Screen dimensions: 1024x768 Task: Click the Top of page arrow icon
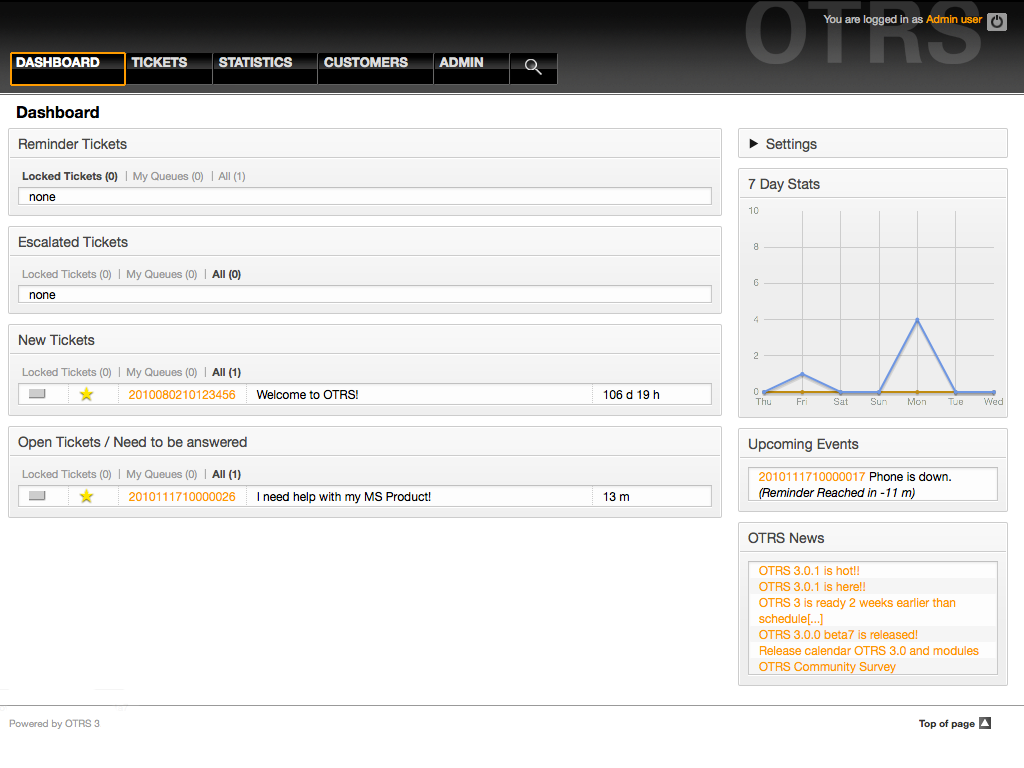[985, 723]
